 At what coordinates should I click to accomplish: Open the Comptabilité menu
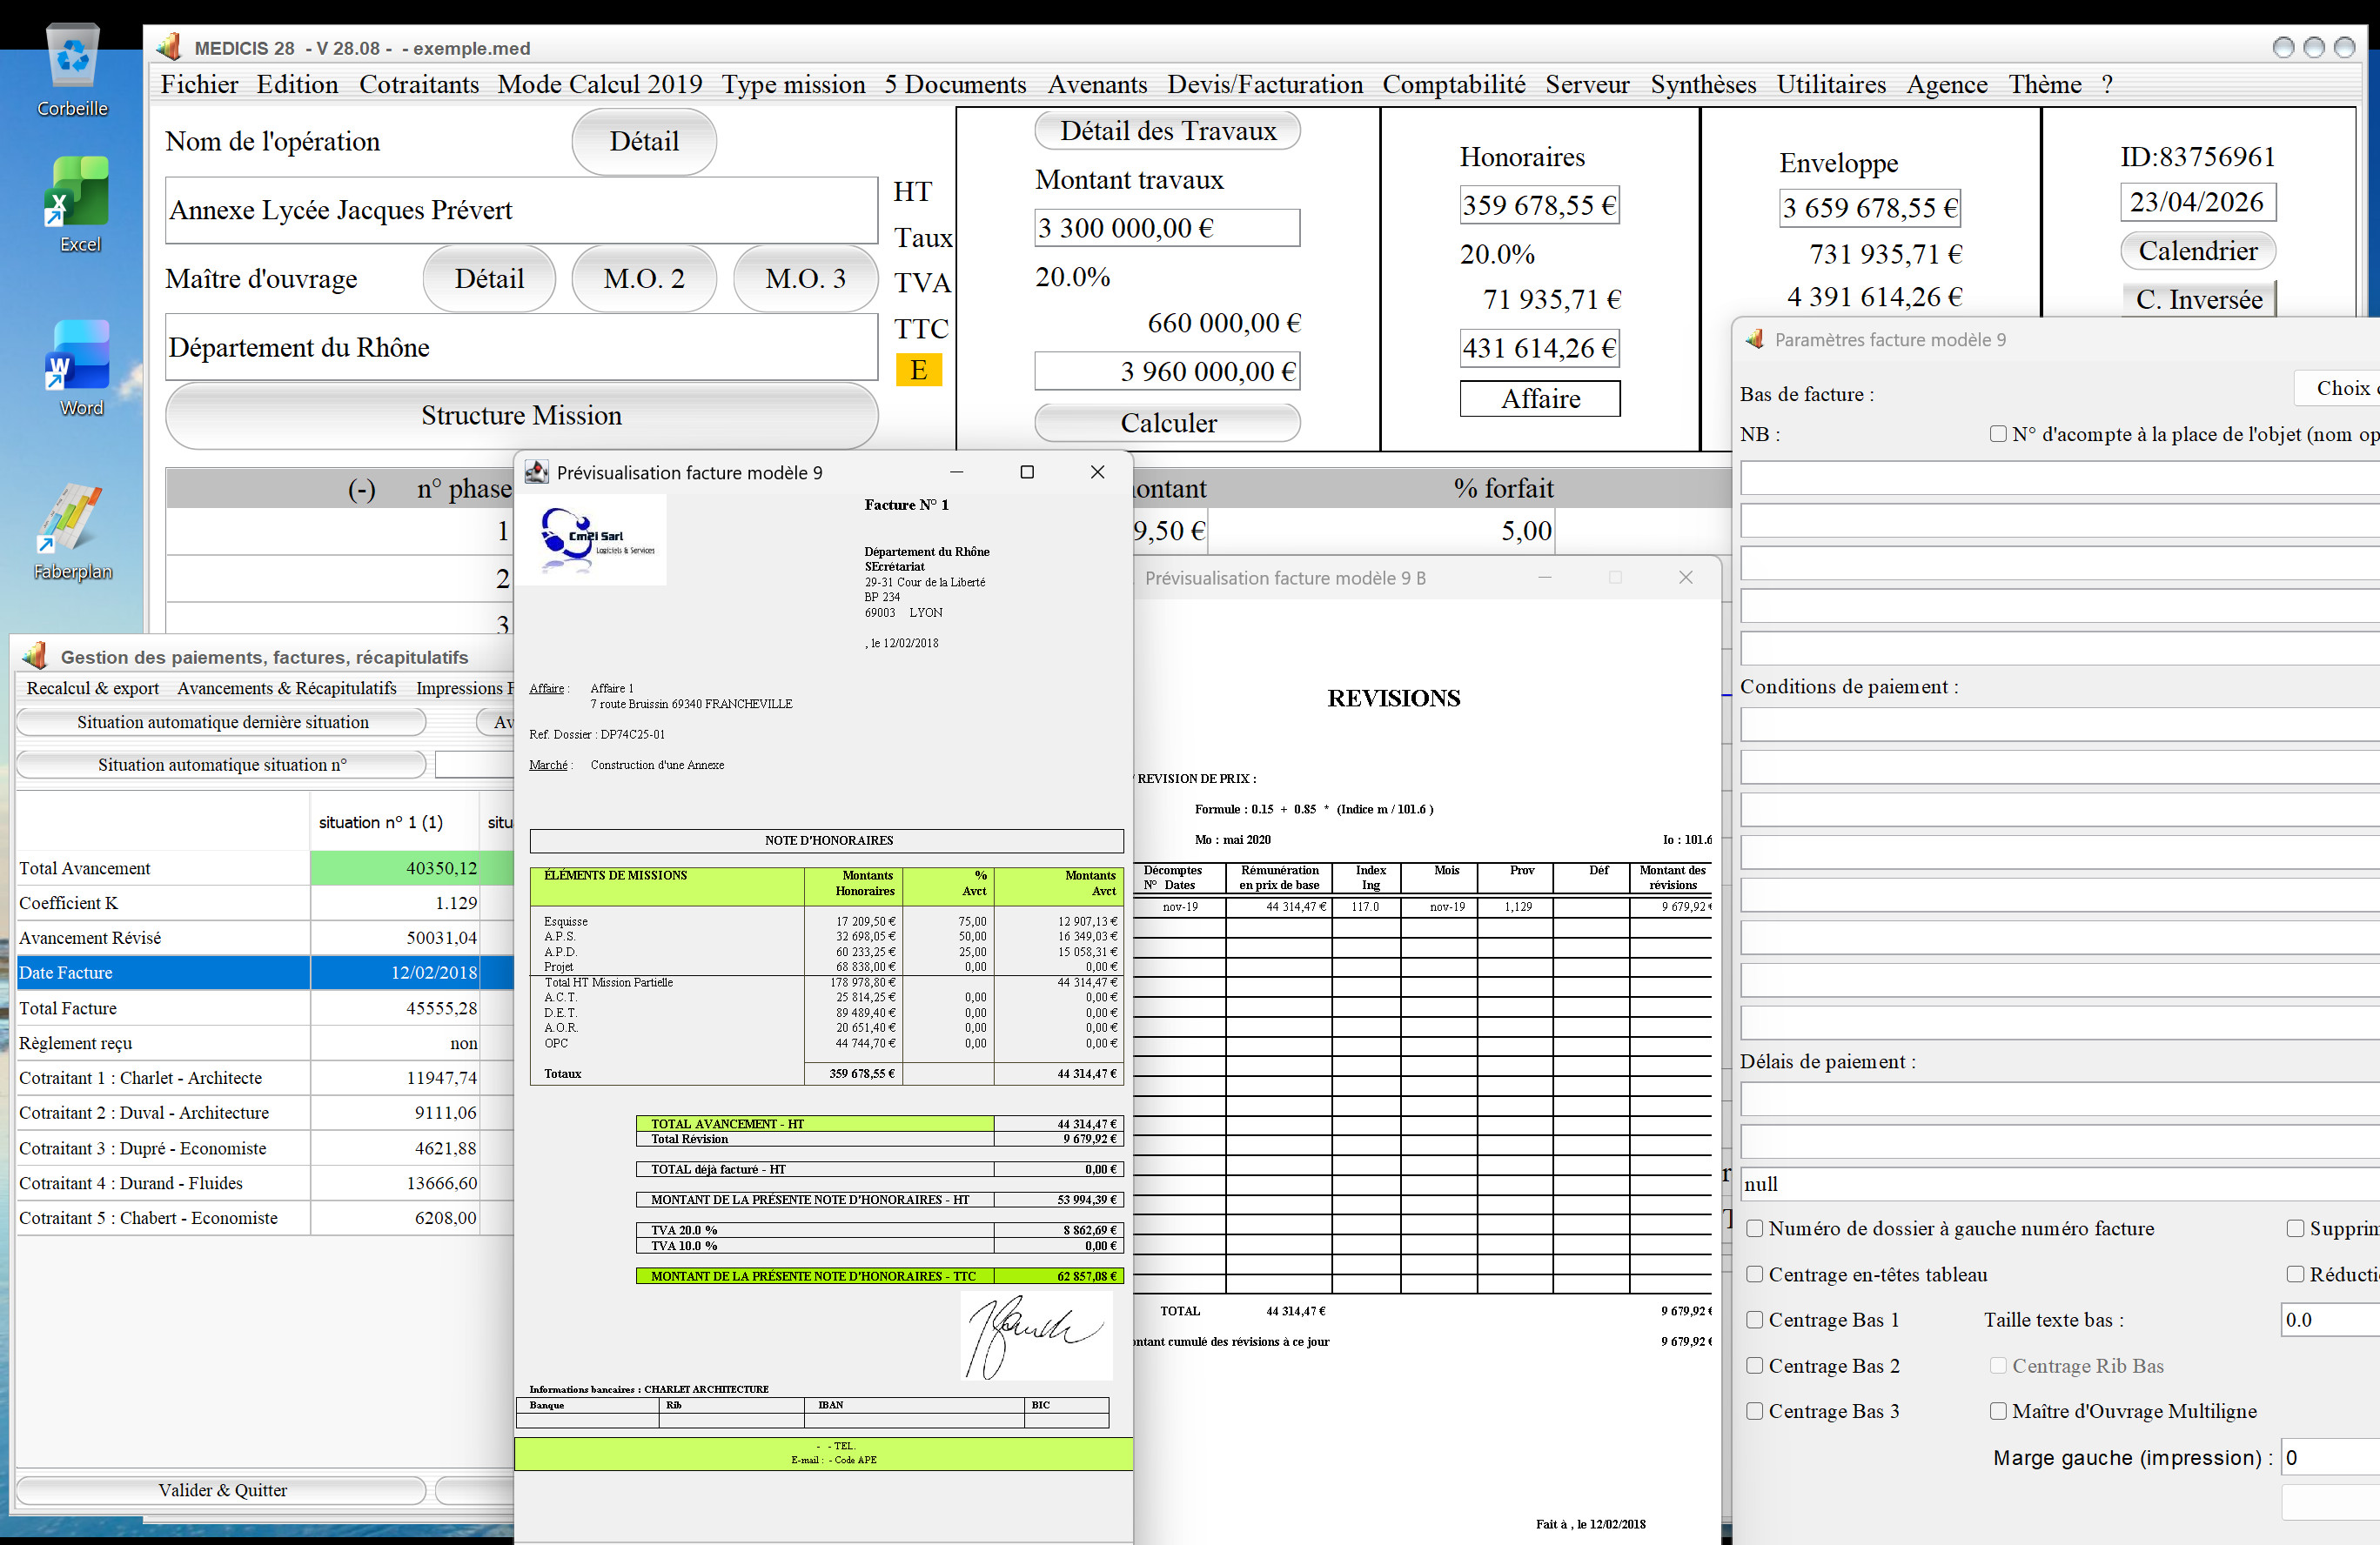click(1453, 85)
